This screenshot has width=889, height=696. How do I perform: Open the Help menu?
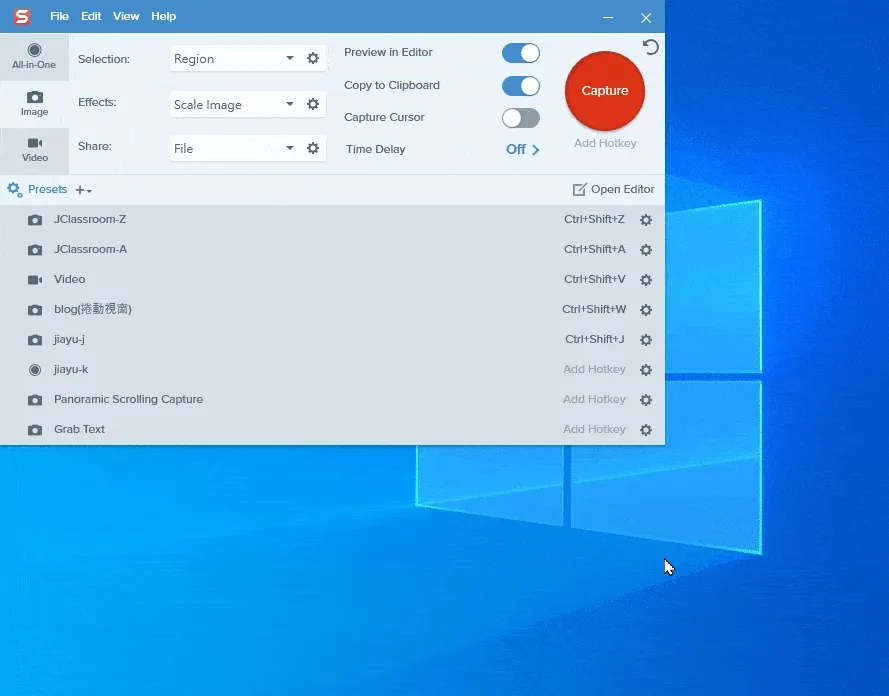pyautogui.click(x=163, y=16)
